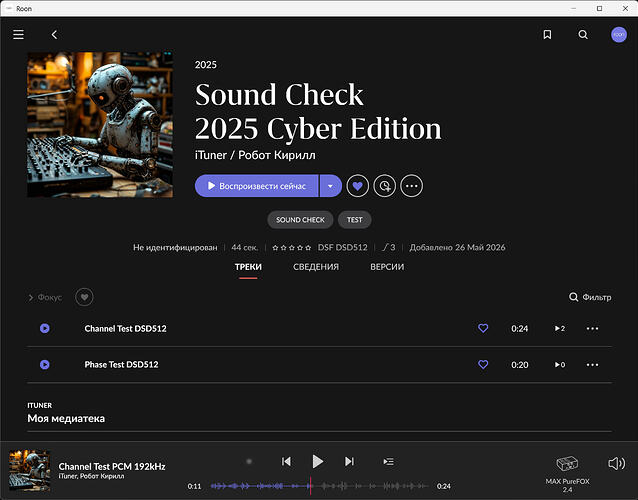Click elapsed time '0:11' in footer
The height and width of the screenshot is (500, 638).
(194, 486)
